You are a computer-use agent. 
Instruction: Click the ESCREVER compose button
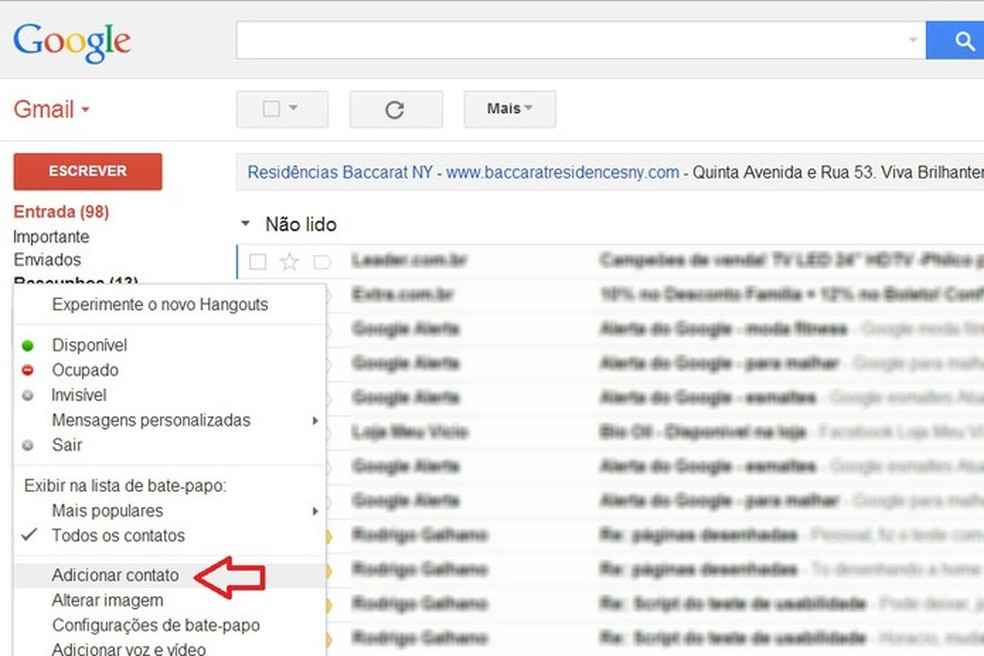tap(87, 171)
